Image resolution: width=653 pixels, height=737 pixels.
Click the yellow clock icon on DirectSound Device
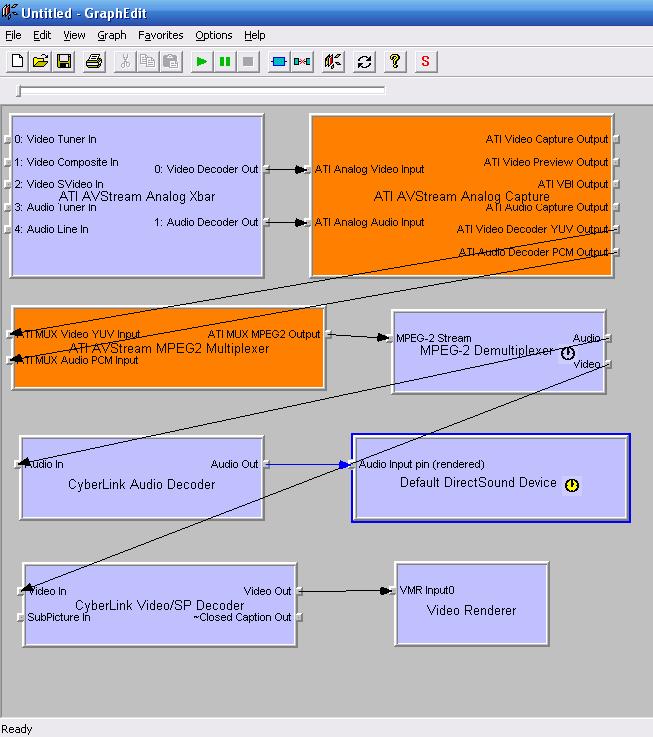tap(572, 485)
